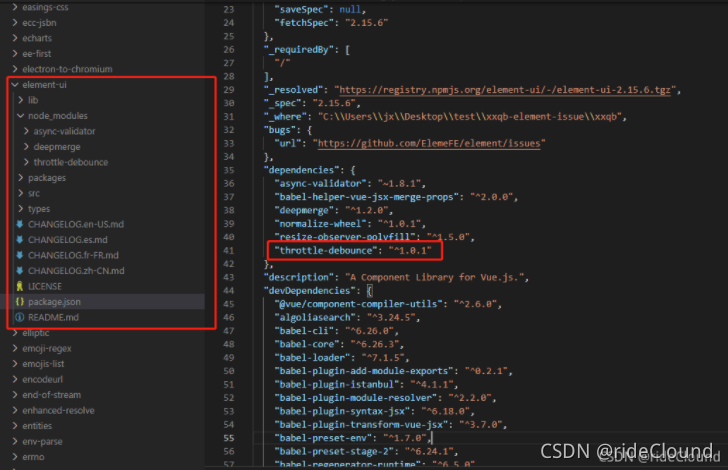Click the "bugs" key on line 32
728x470 pixels.
(x=280, y=130)
